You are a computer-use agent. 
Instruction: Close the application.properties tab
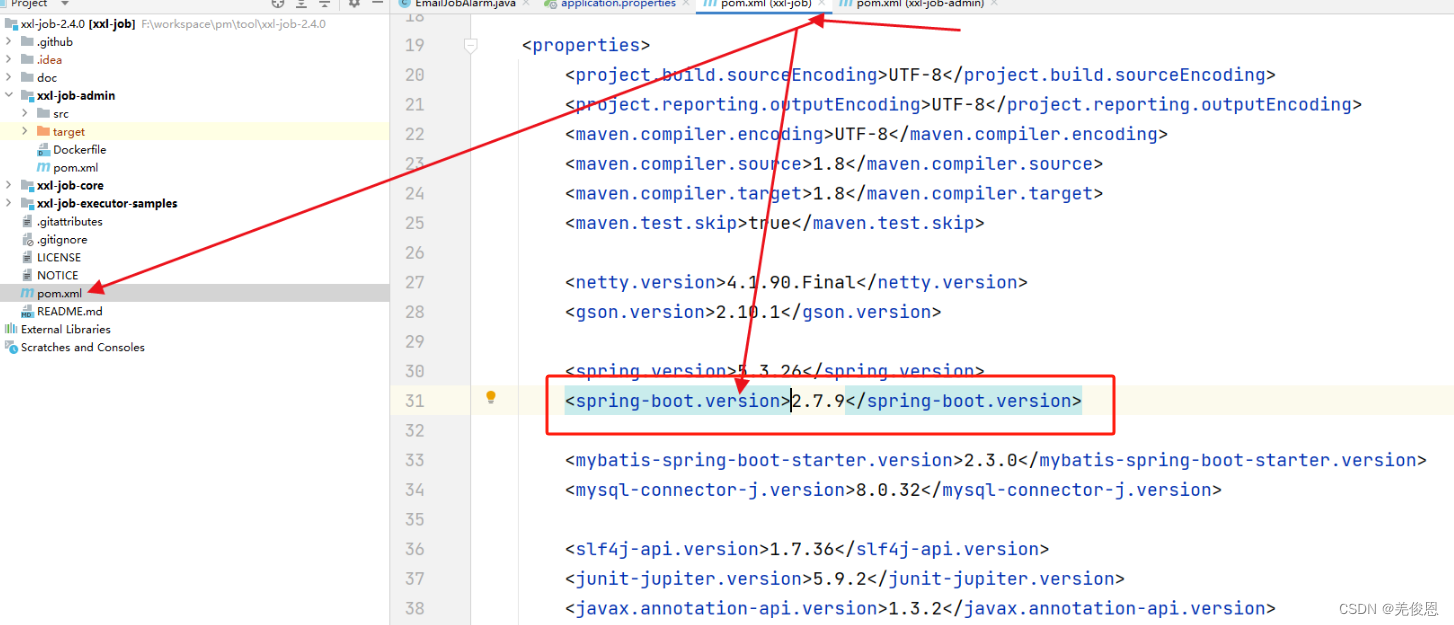[x=686, y=4]
